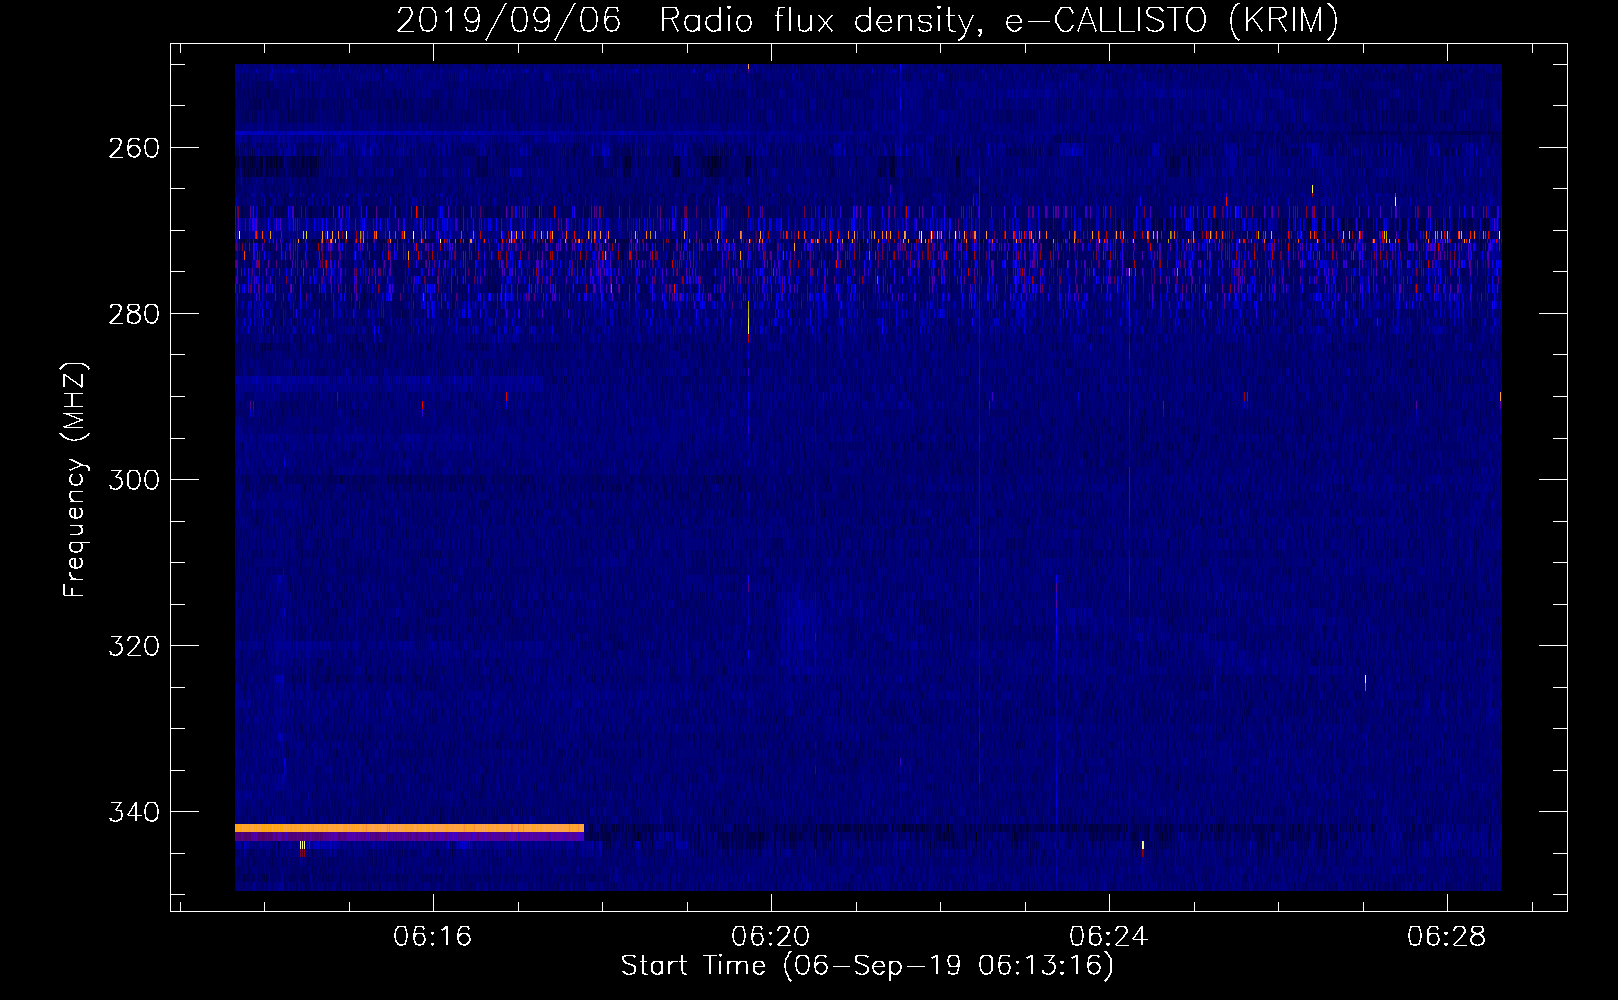Click the 280 frequency tick label
The image size is (1618, 1000).
pos(132,314)
